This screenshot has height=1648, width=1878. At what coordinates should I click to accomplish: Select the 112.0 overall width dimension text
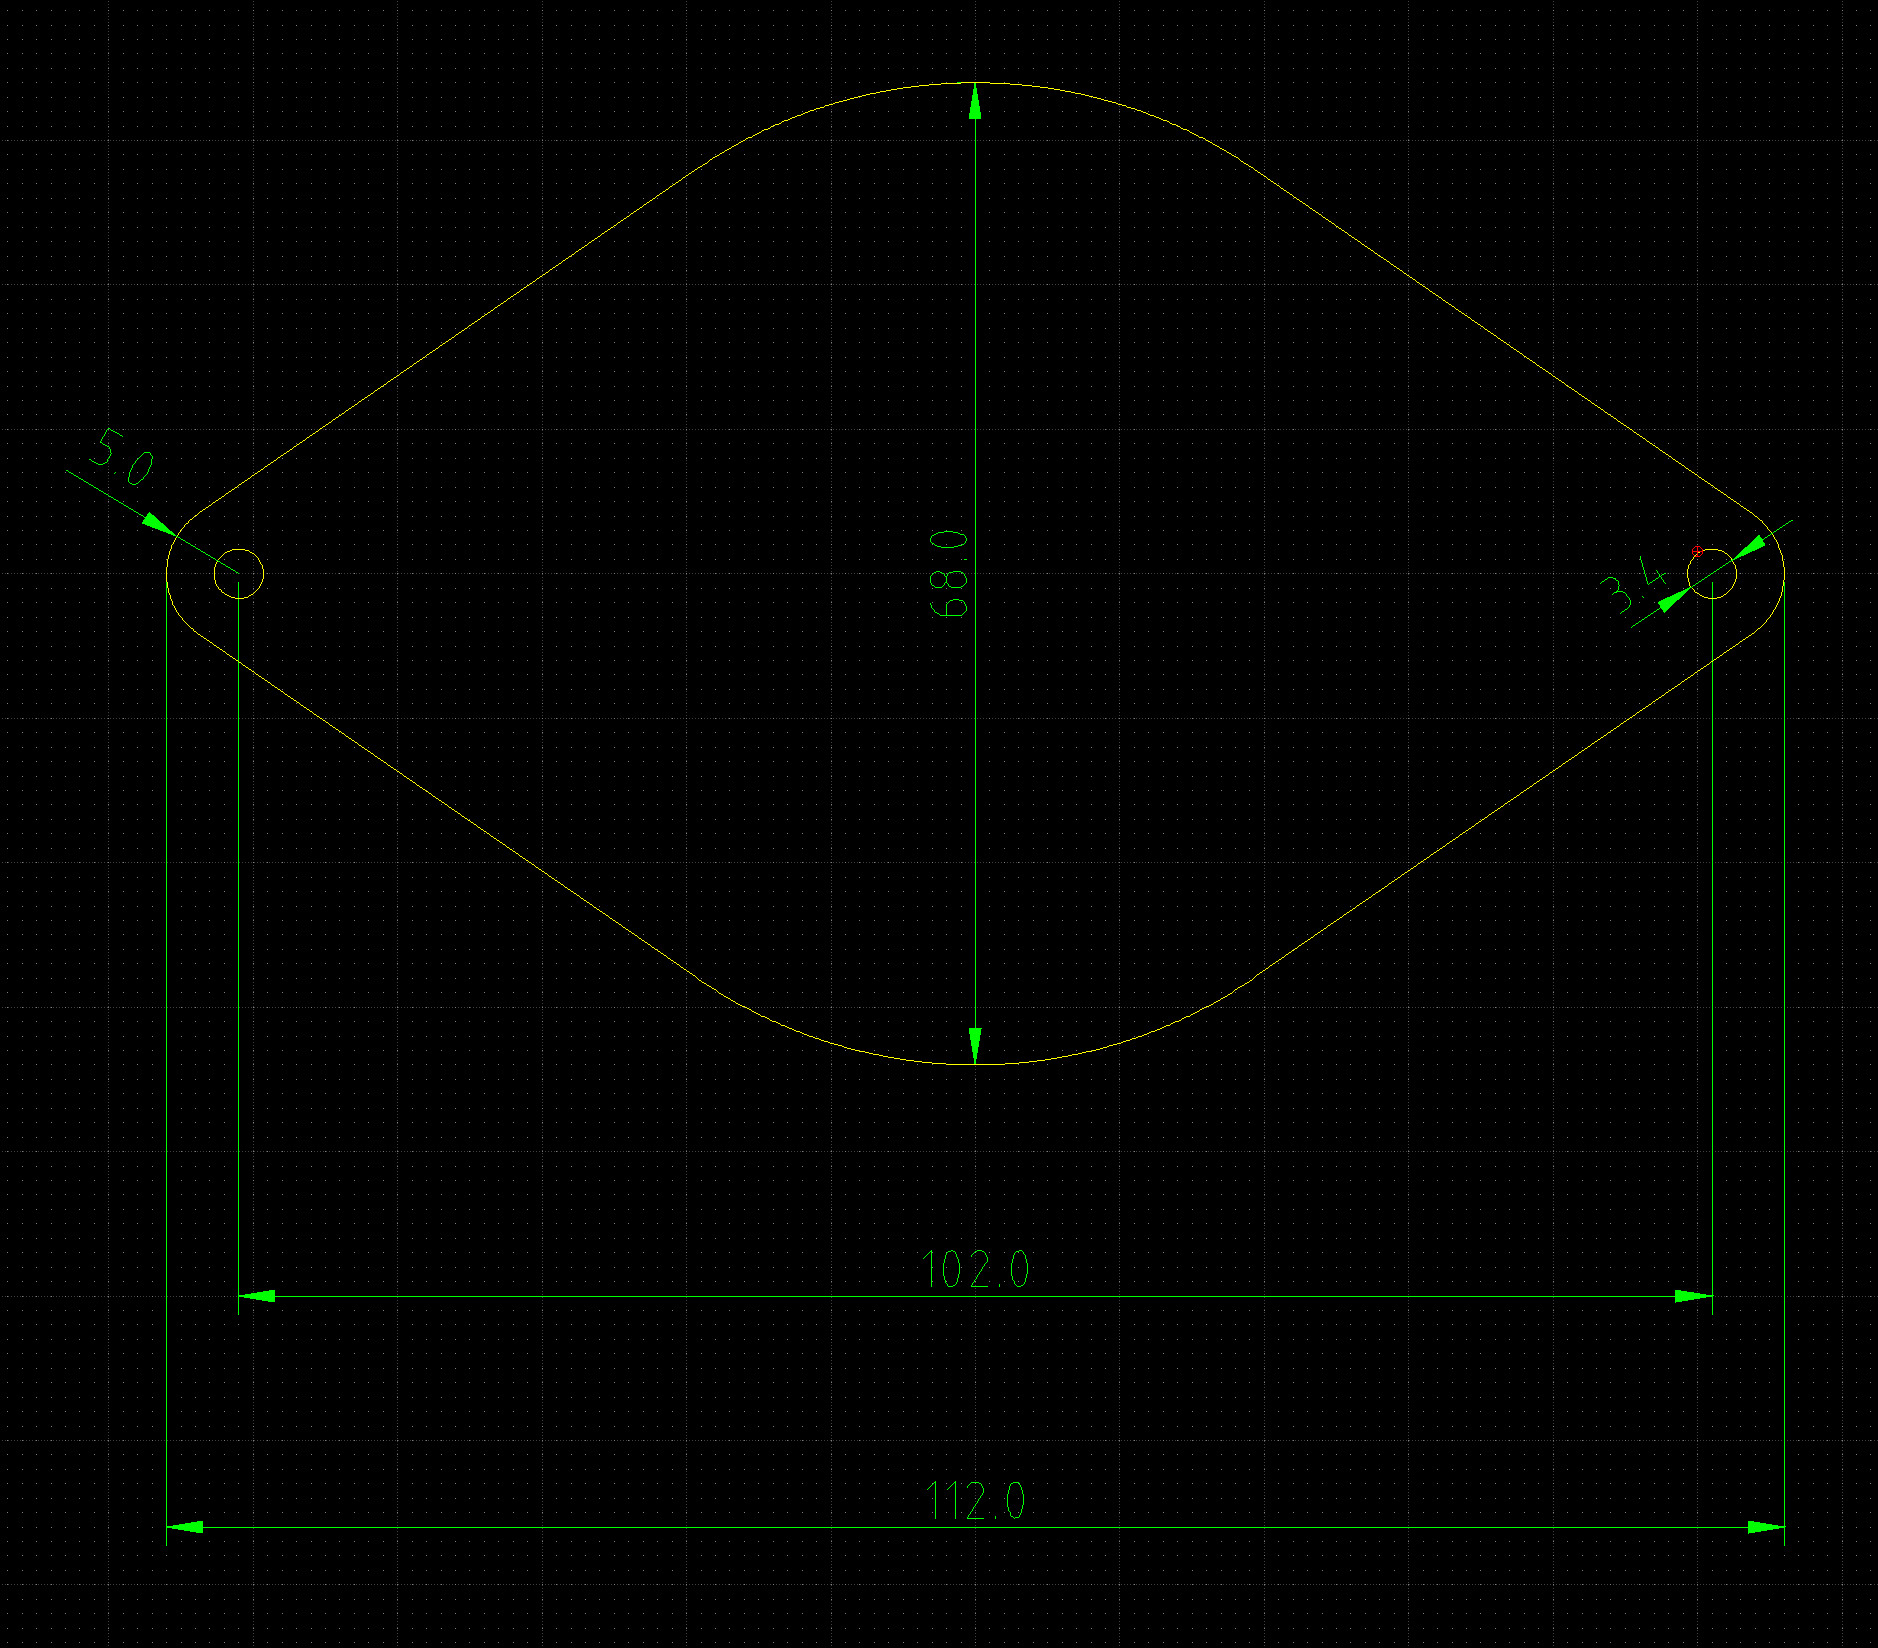(x=975, y=1501)
